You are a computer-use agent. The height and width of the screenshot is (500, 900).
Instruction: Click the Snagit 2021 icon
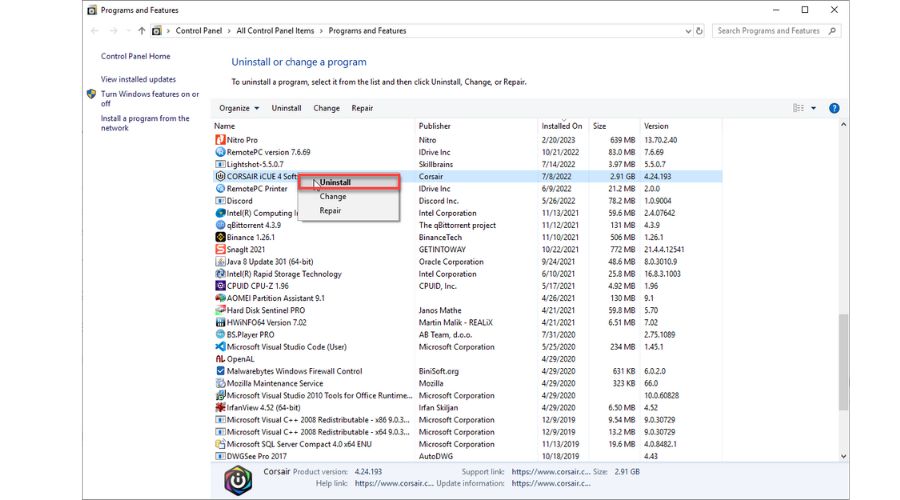(x=220, y=249)
